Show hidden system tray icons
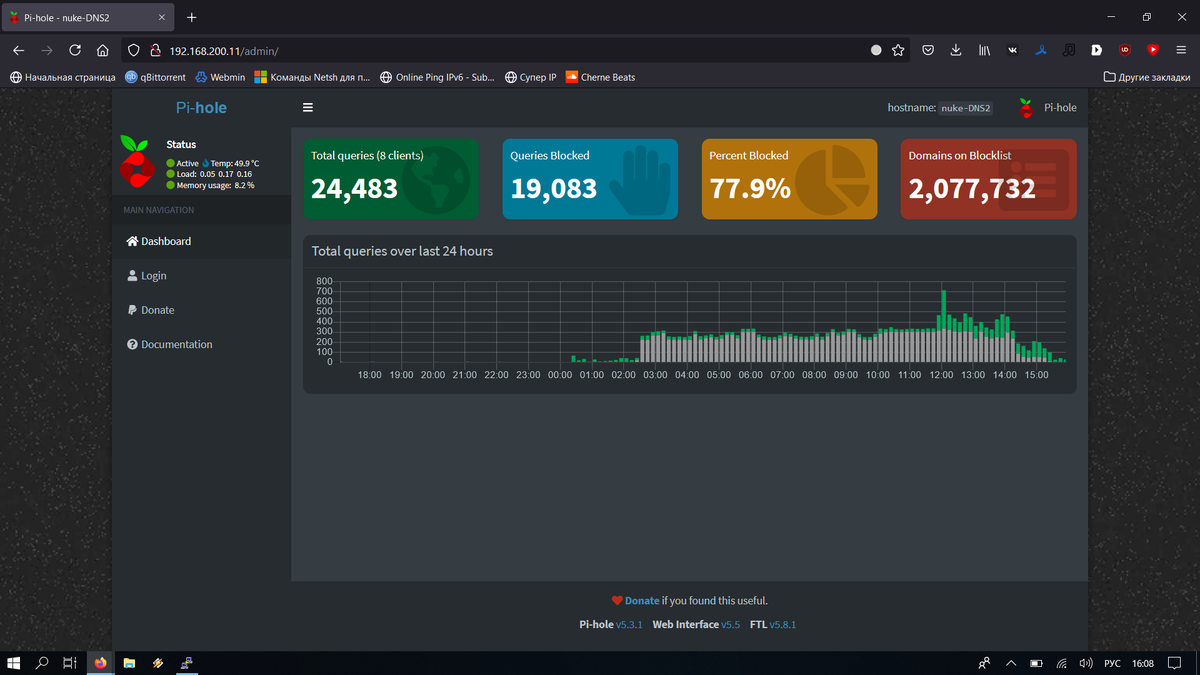This screenshot has height=675, width=1200. click(x=1010, y=662)
